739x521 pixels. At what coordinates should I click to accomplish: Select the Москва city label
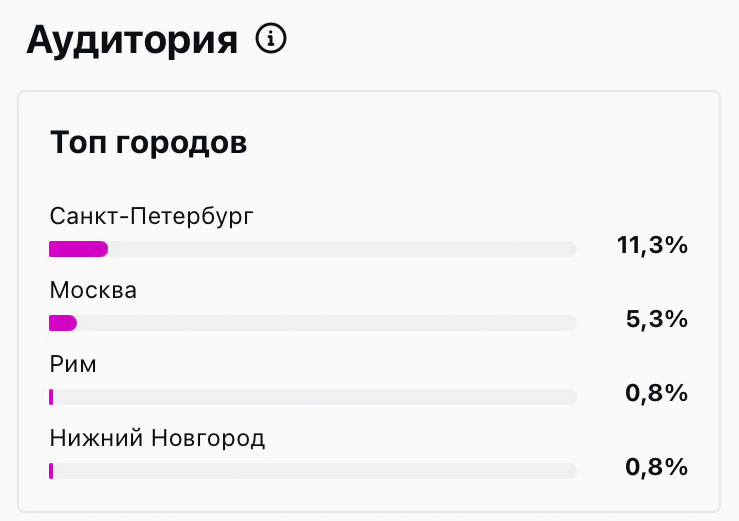tap(93, 291)
